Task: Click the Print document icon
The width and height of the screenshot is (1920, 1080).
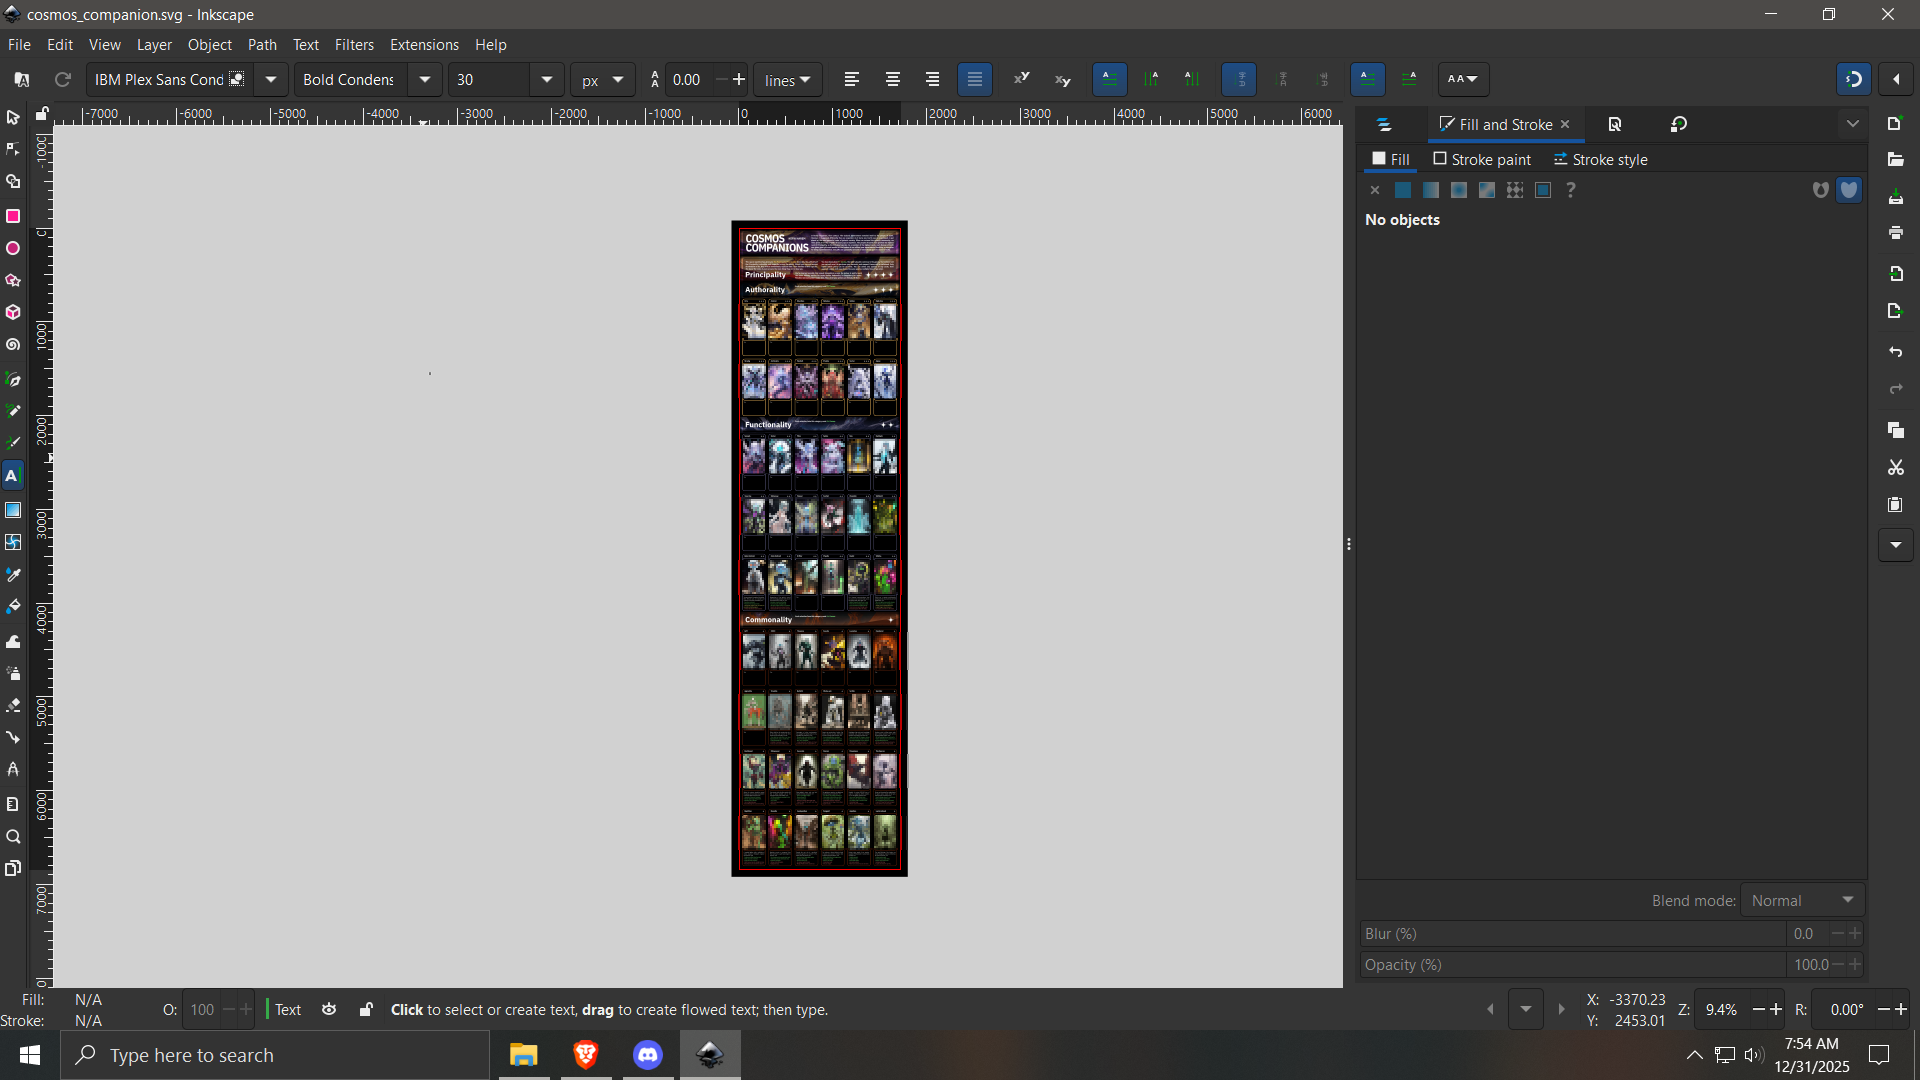Action: (1895, 233)
